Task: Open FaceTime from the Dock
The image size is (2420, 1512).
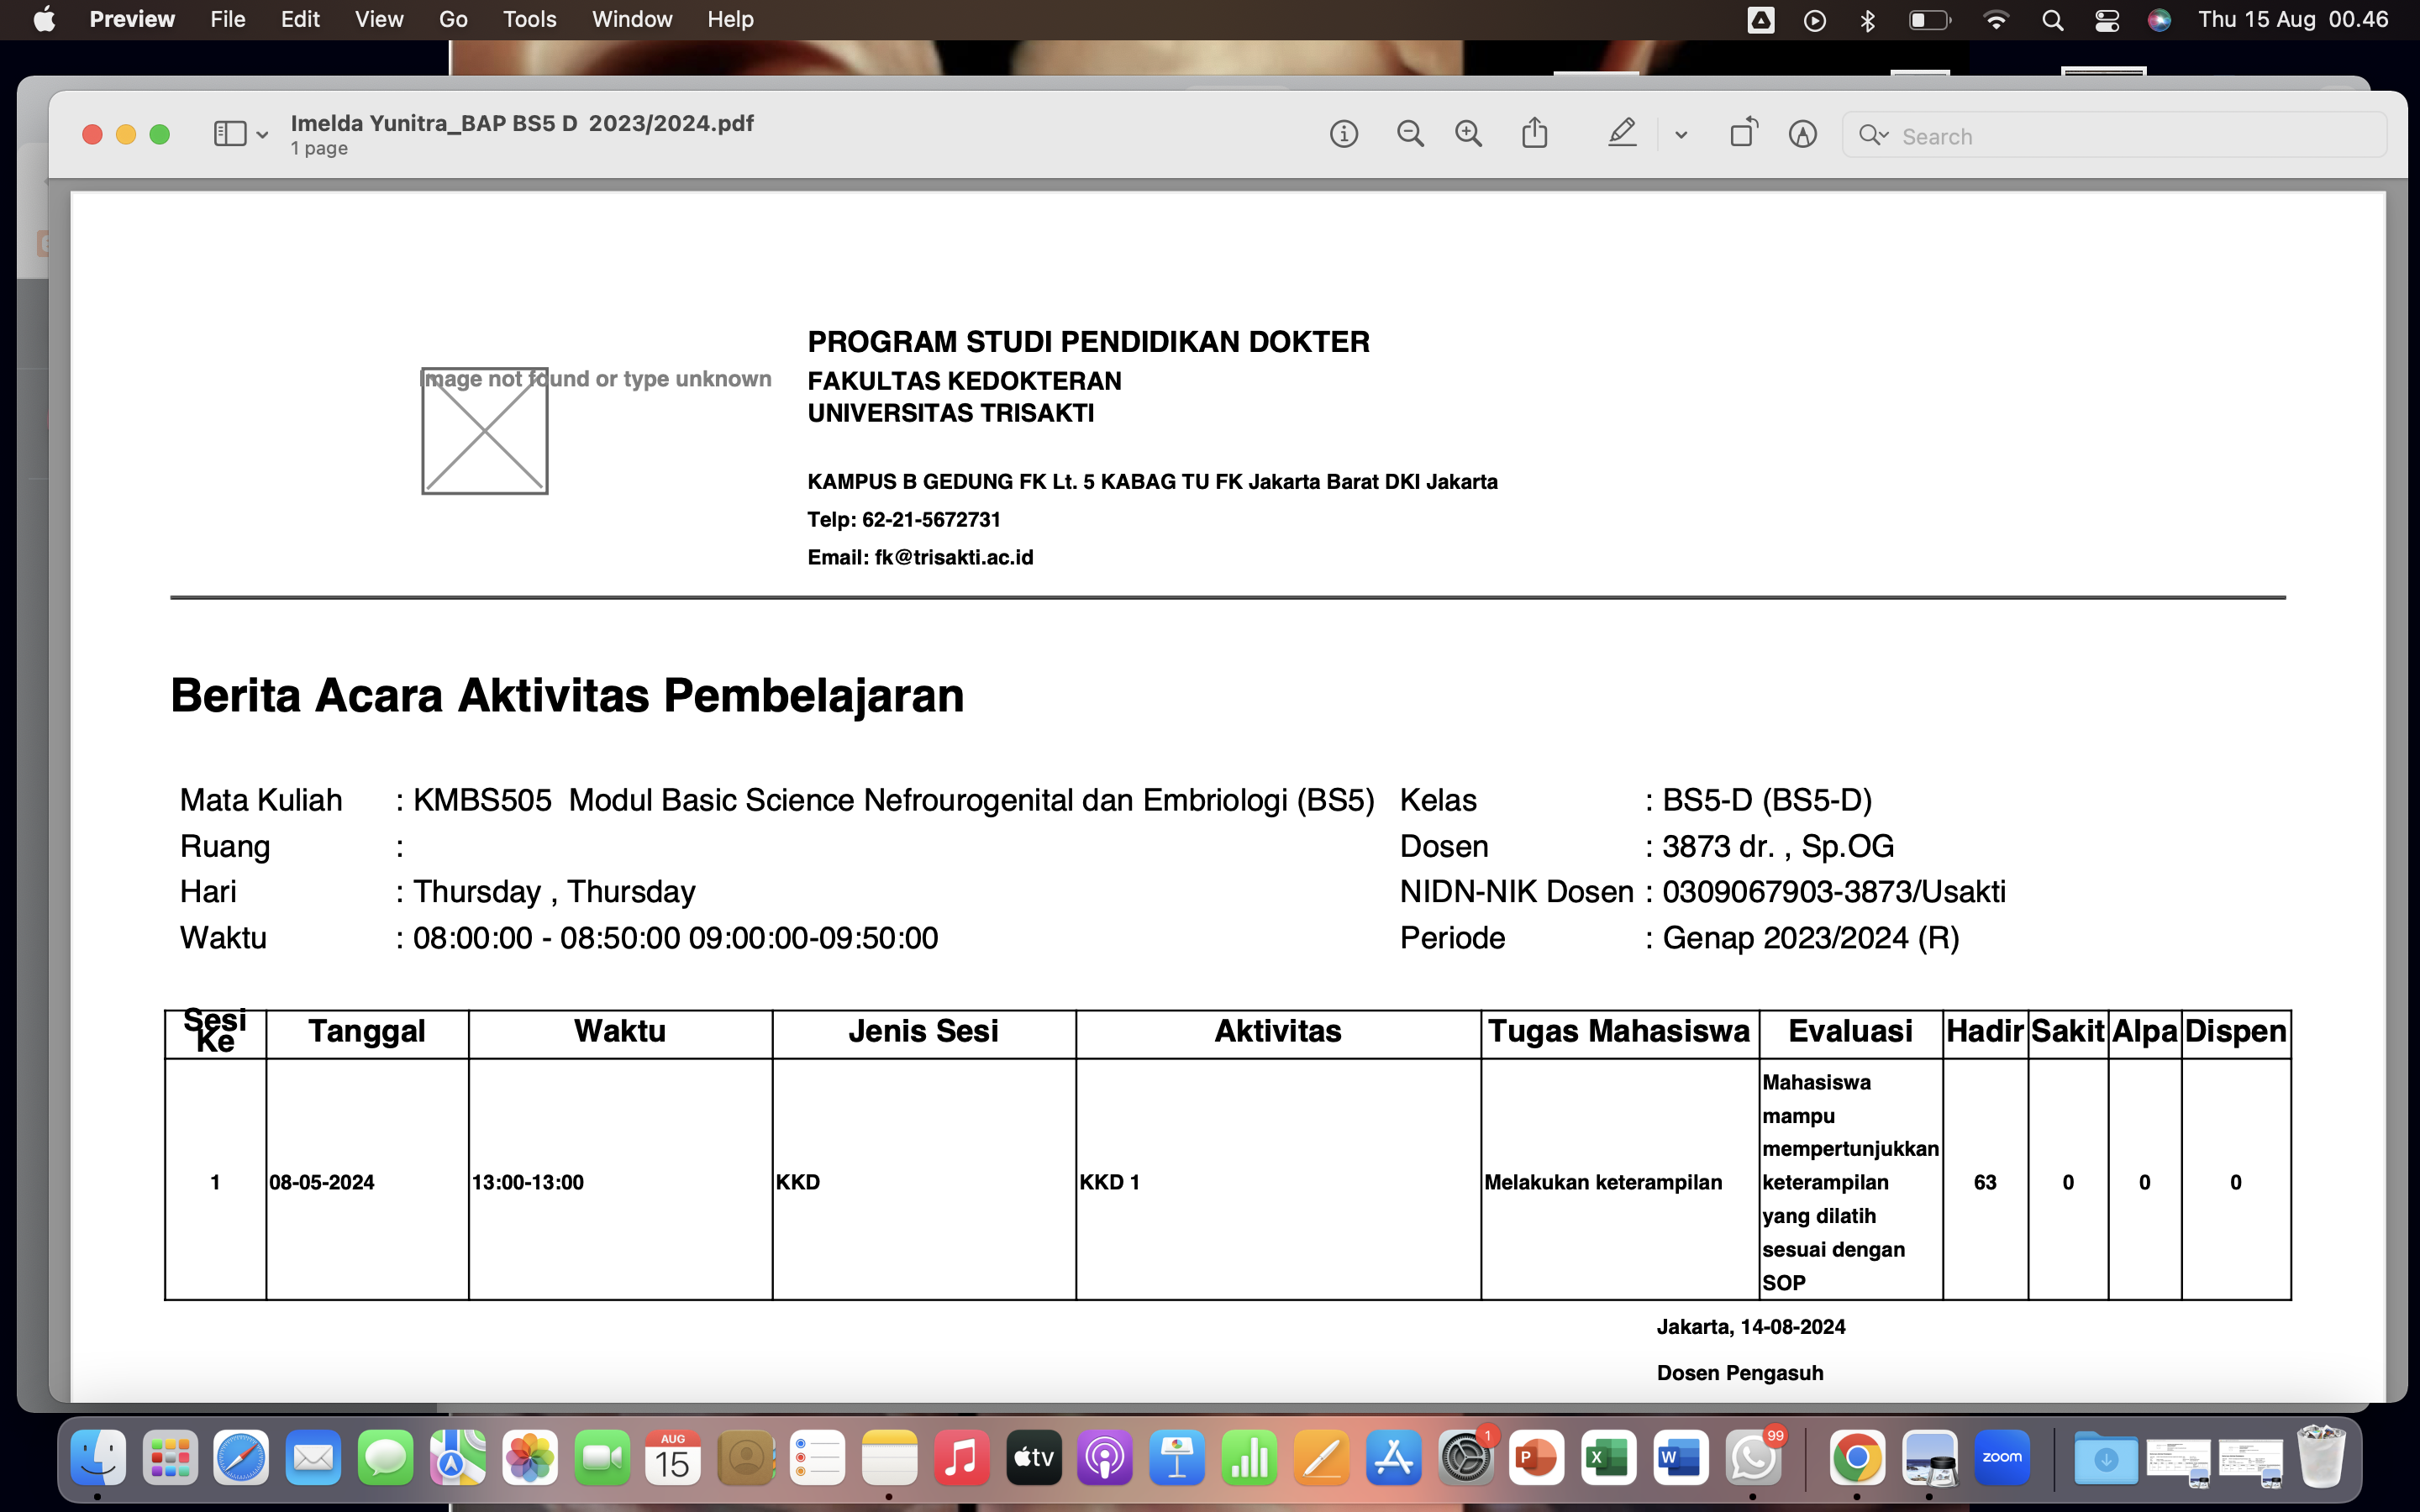Action: tap(601, 1458)
